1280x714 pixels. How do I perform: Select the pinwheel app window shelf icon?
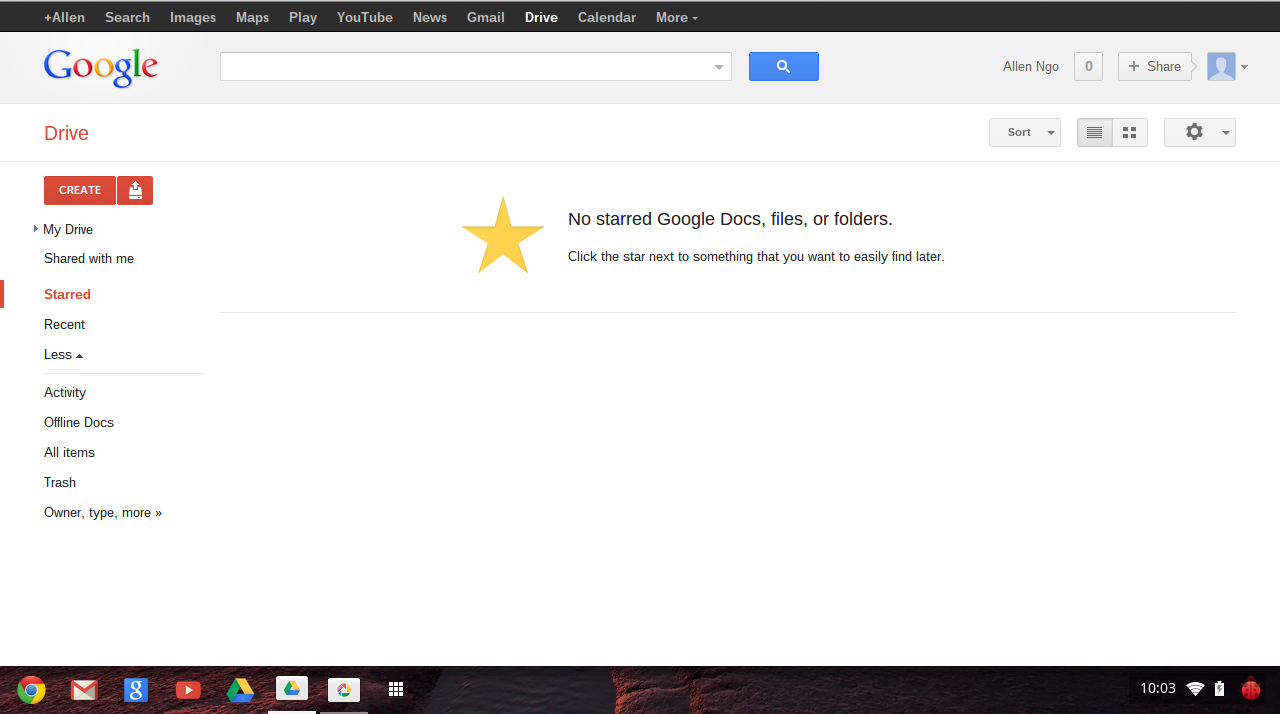(344, 690)
